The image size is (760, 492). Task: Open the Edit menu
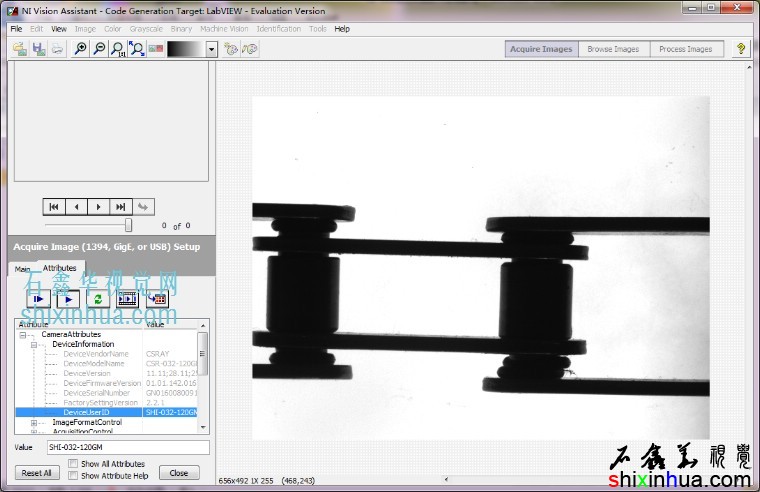pos(36,29)
